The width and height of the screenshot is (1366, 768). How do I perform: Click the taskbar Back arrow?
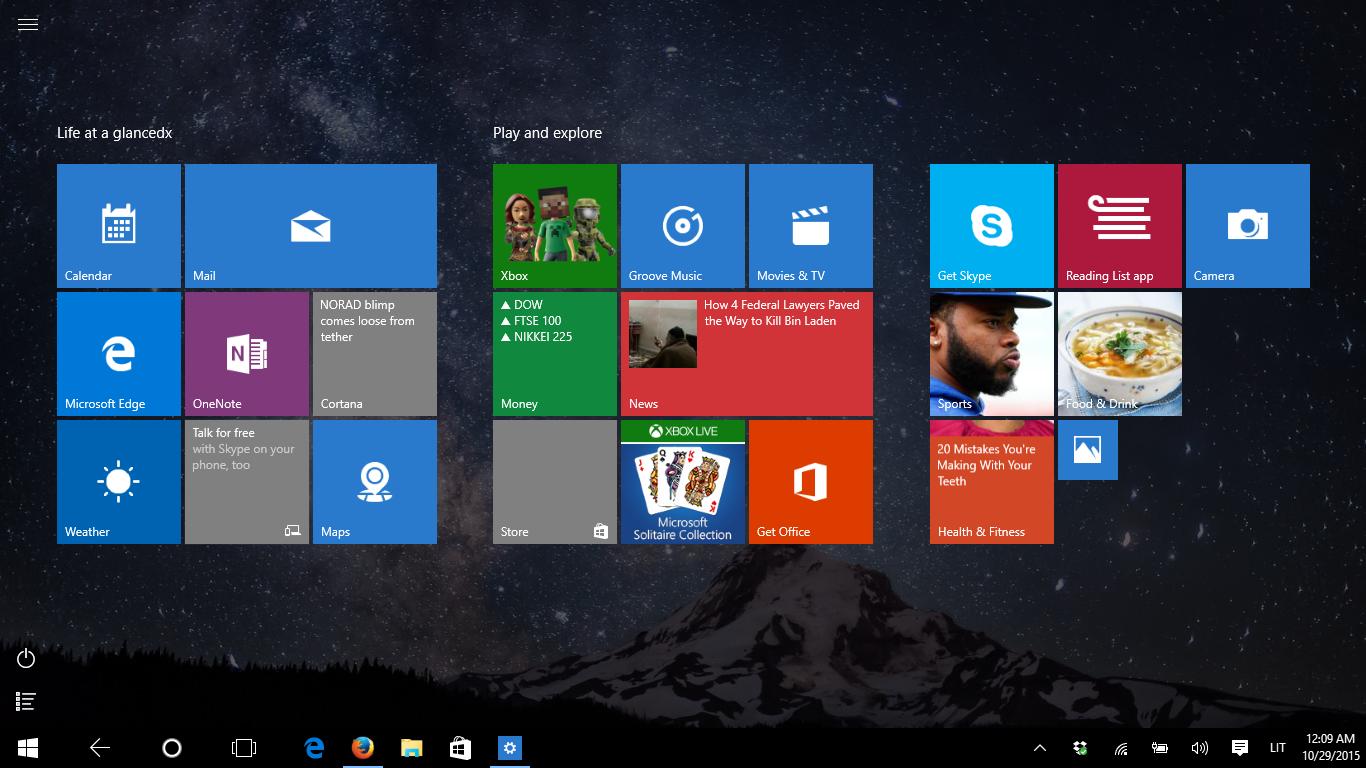(x=100, y=748)
